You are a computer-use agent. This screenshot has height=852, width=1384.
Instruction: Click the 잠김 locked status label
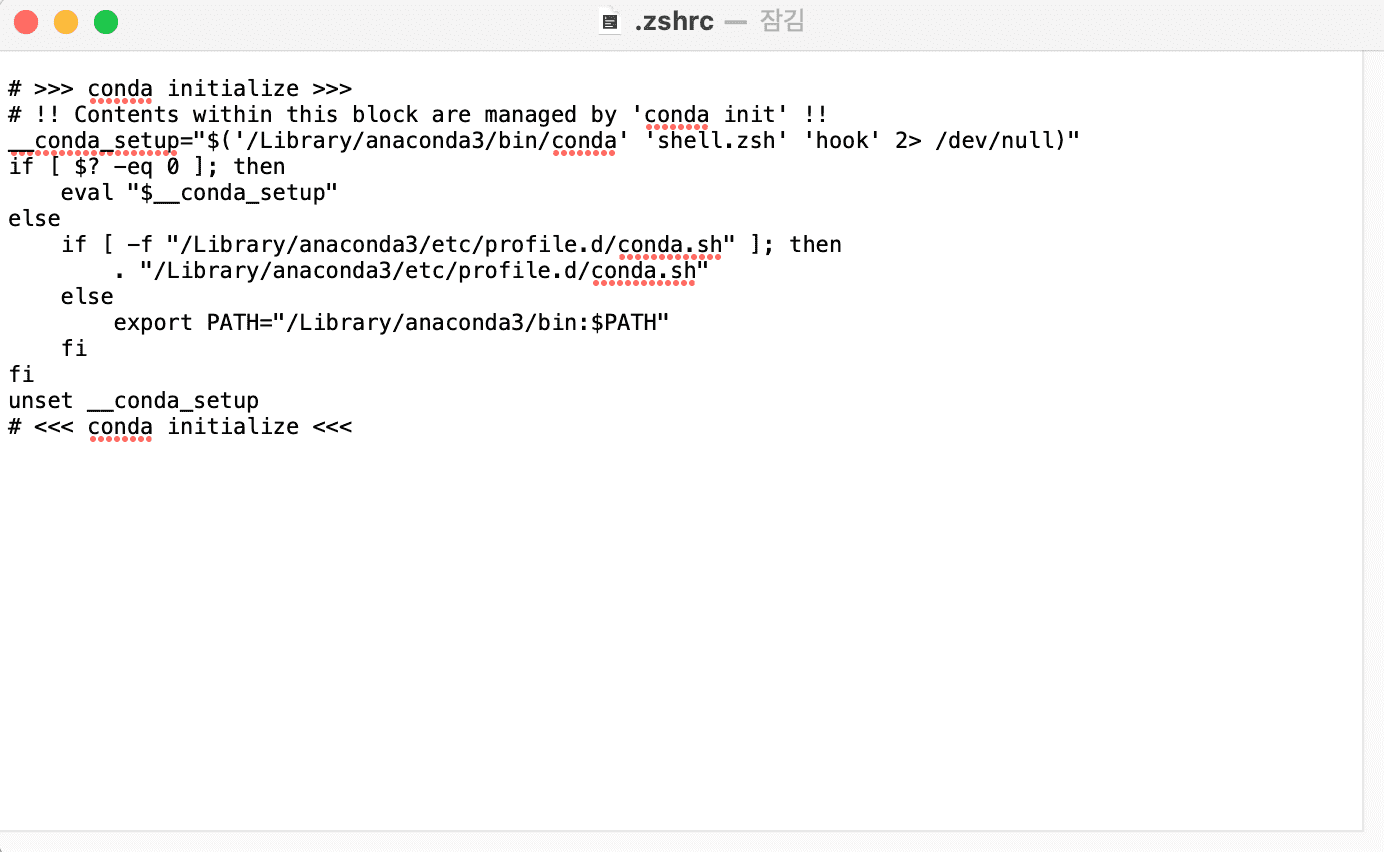(783, 21)
